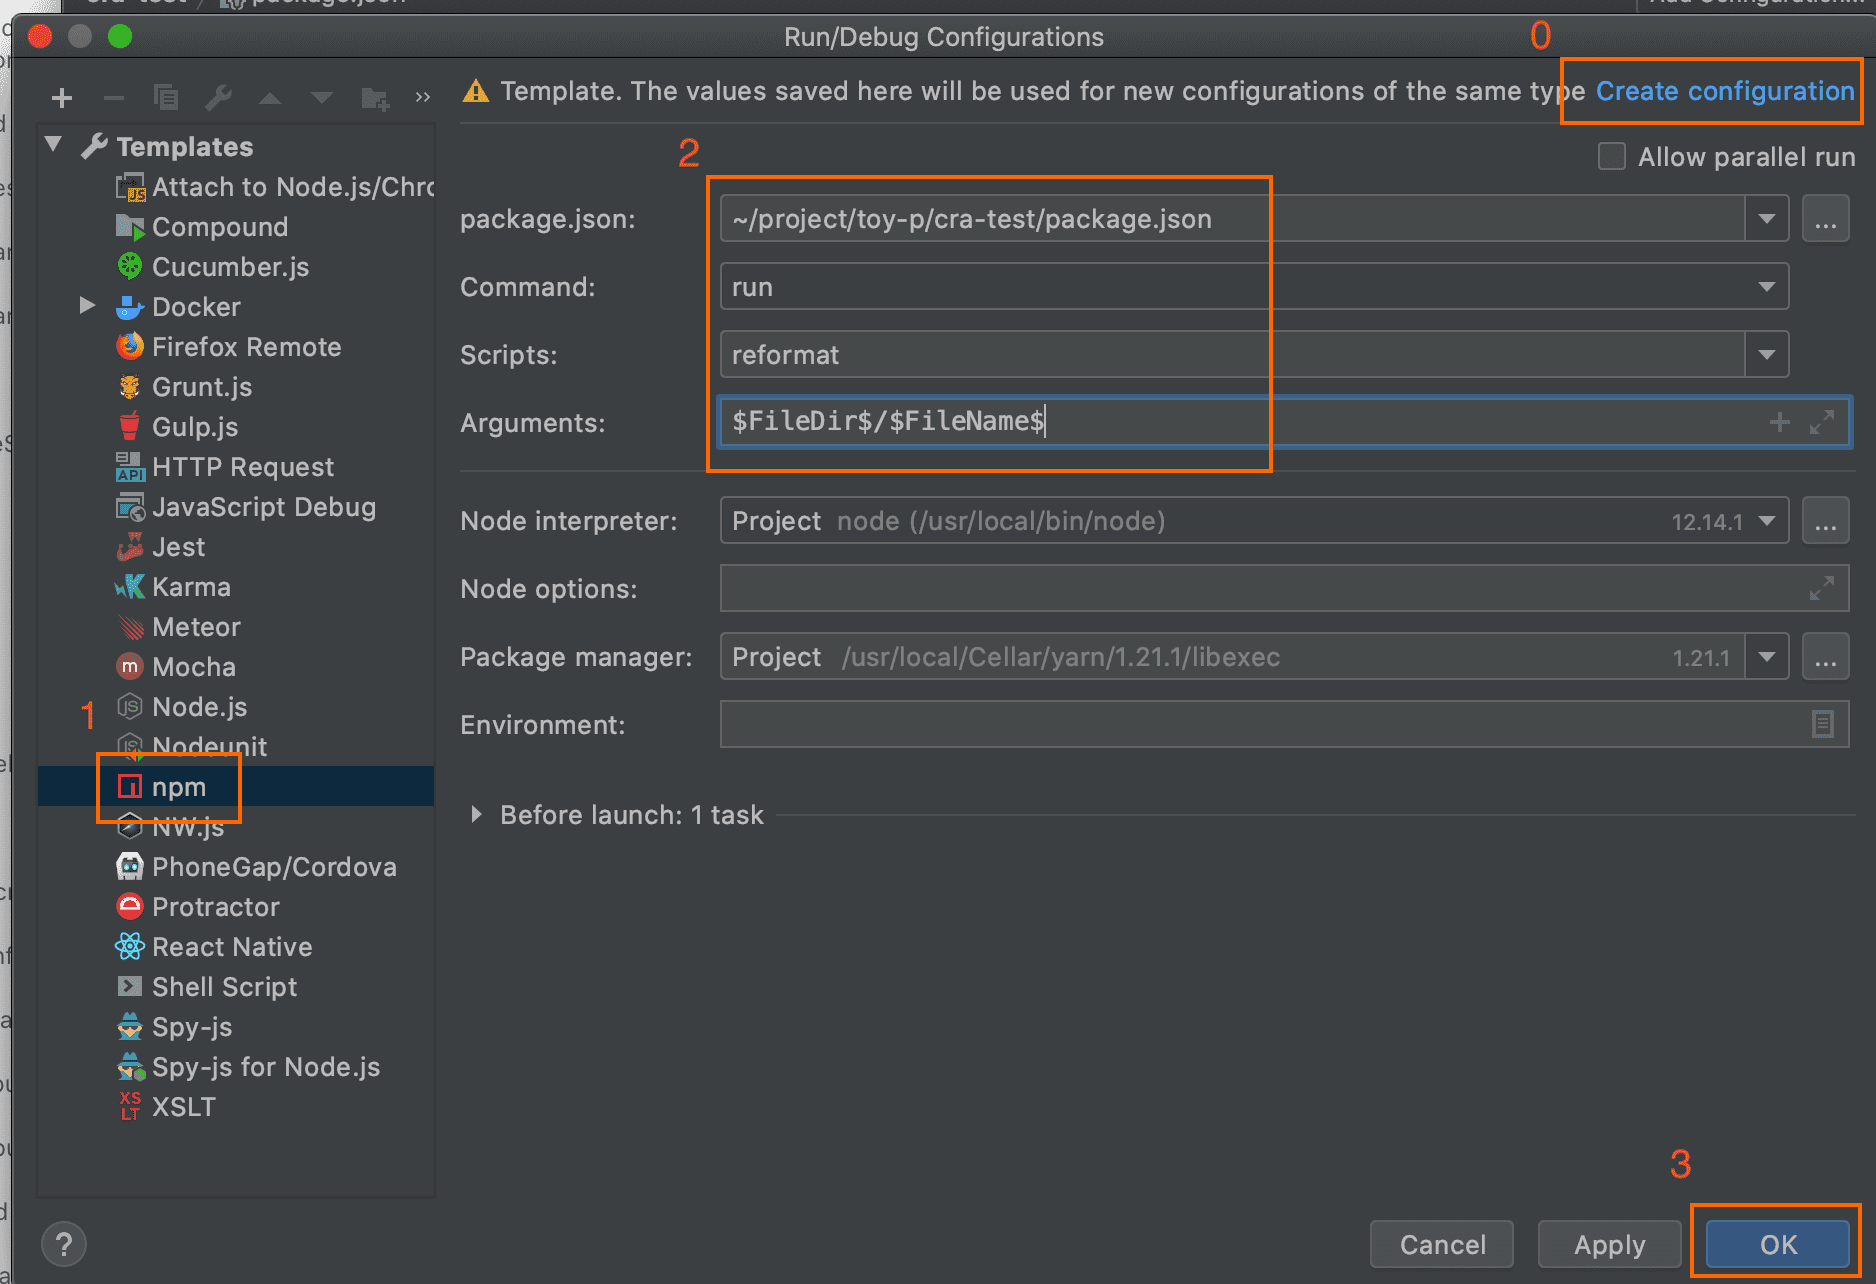Click expand icon in Arguments field
This screenshot has height=1284, width=1876.
1822,422
